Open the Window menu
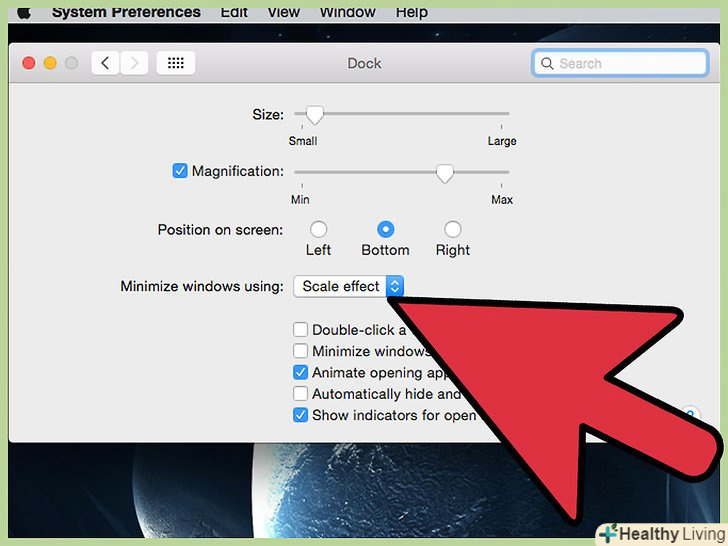The image size is (728, 546). click(x=347, y=12)
